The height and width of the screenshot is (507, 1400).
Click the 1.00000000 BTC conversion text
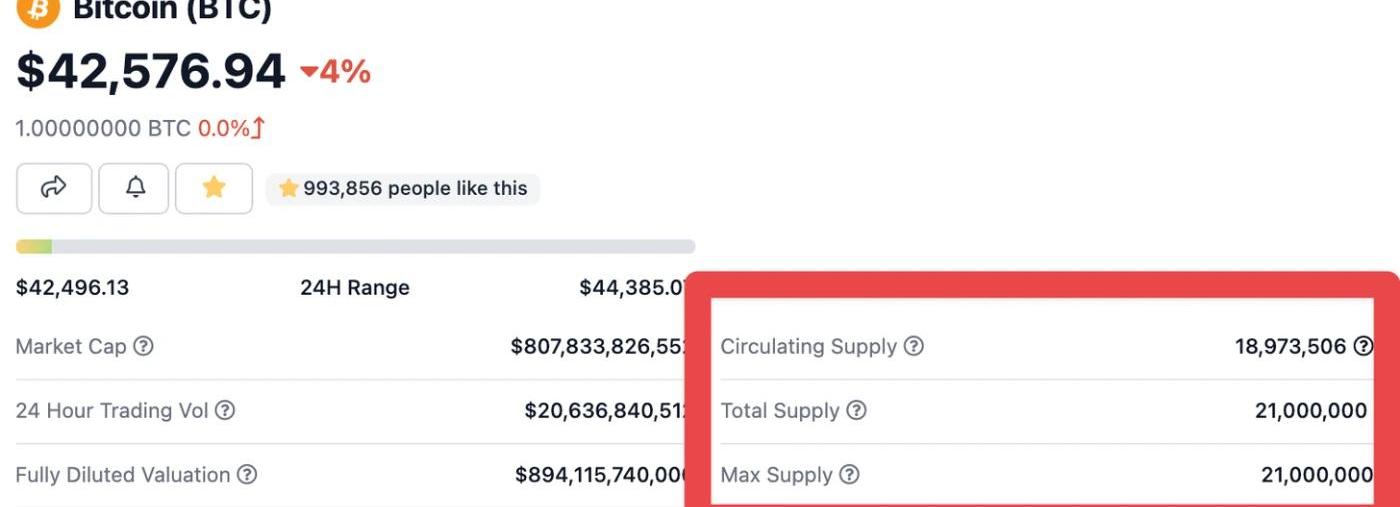[x=103, y=128]
